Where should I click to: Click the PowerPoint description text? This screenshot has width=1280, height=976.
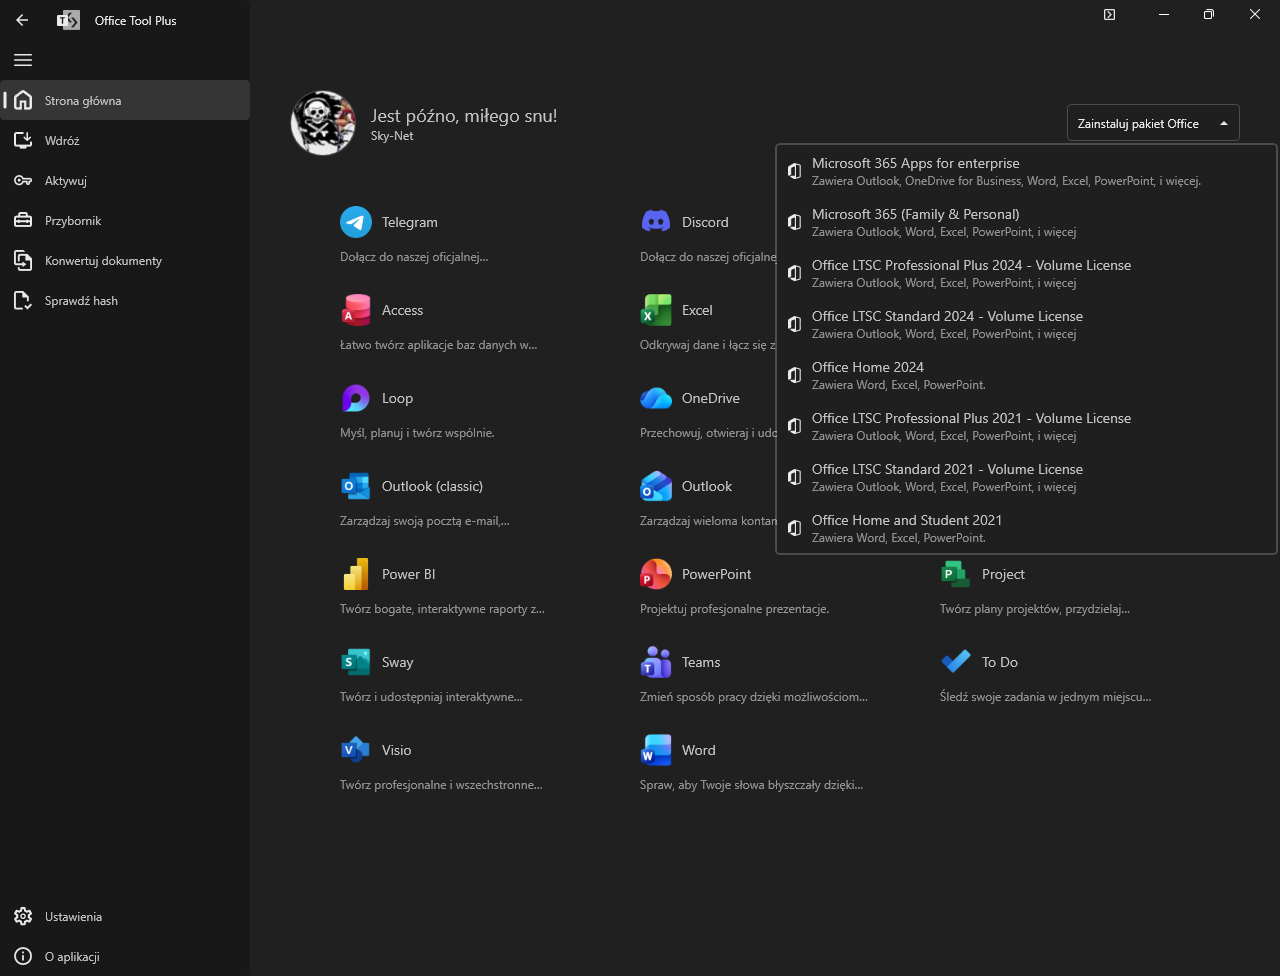click(734, 609)
